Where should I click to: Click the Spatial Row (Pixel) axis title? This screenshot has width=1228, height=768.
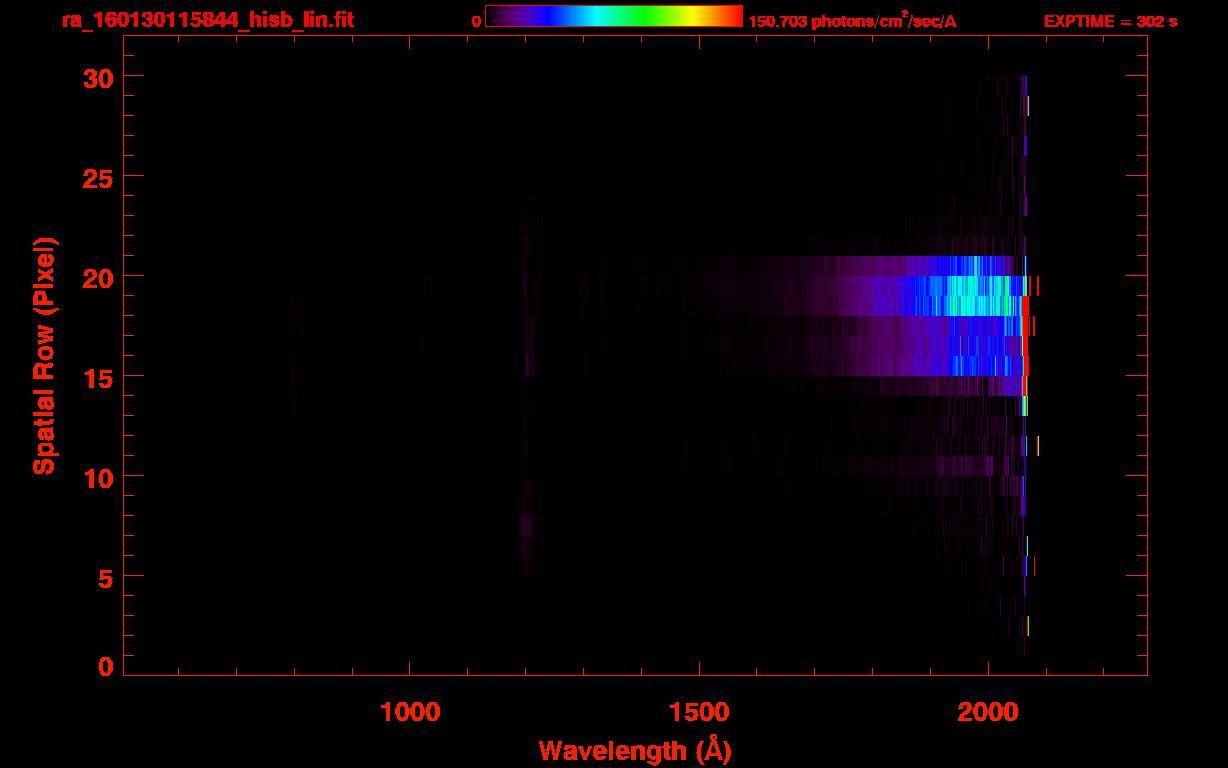(x=44, y=355)
